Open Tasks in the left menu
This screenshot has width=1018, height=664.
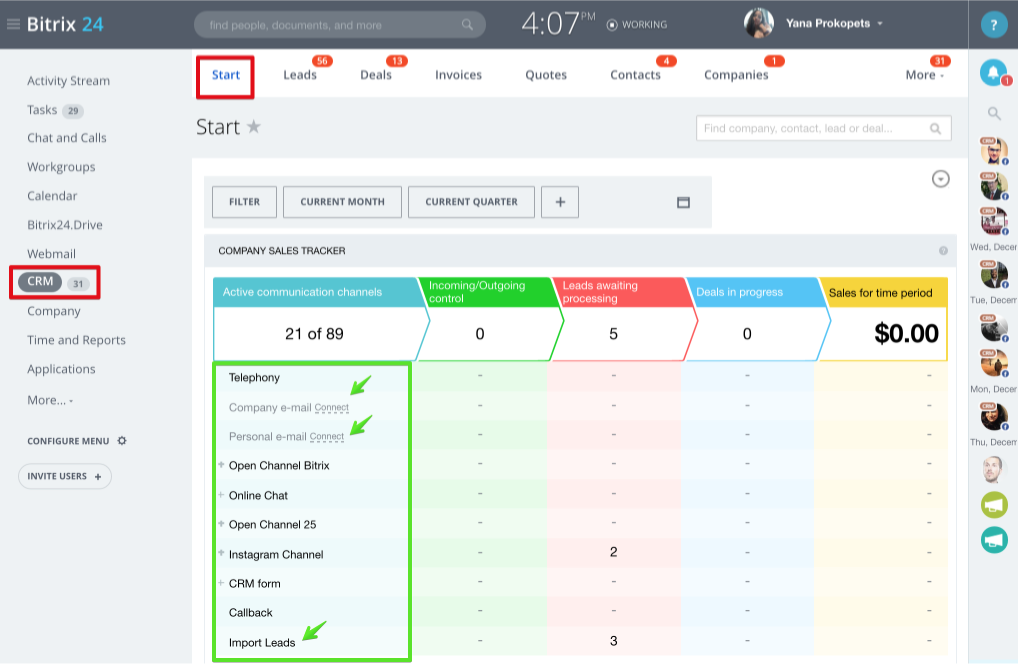pos(42,110)
